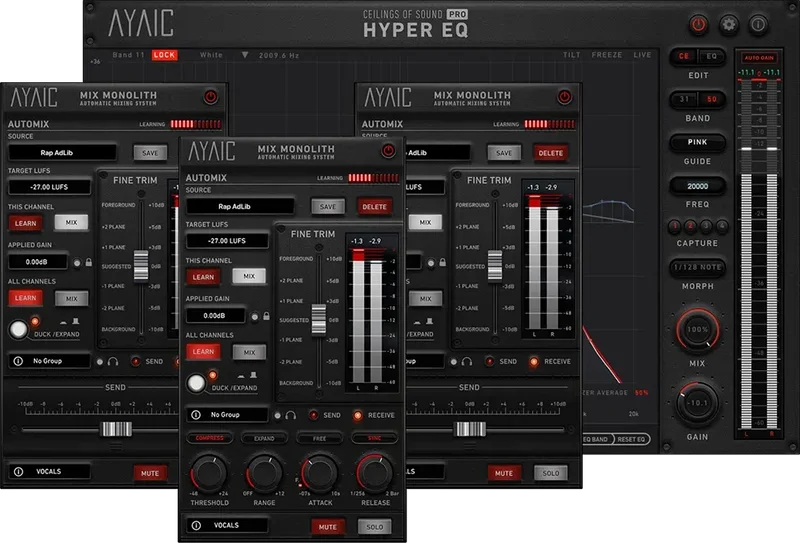This screenshot has height=543, width=800.
Task: Toggle RECEIVE indicator in front Mix Monolith
Action: point(358,415)
